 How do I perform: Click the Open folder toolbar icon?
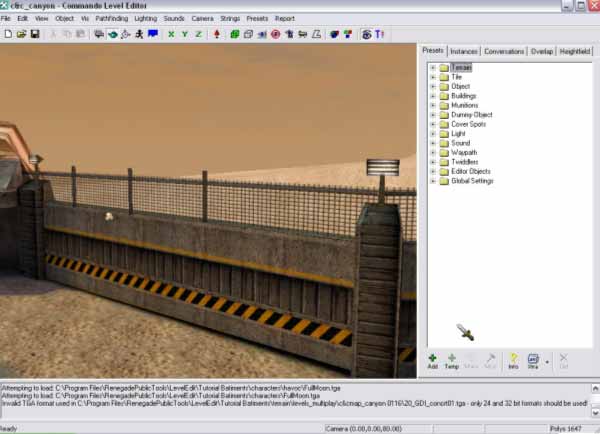pyautogui.click(x=21, y=34)
